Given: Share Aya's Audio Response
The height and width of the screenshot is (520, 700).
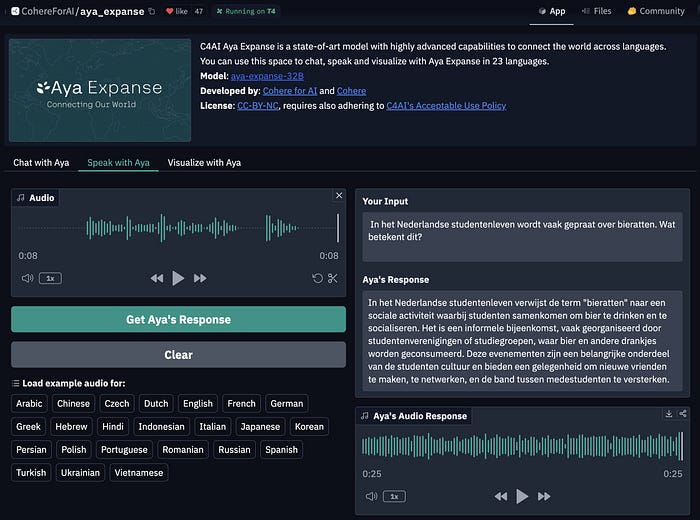Looking at the screenshot, I should 683,414.
